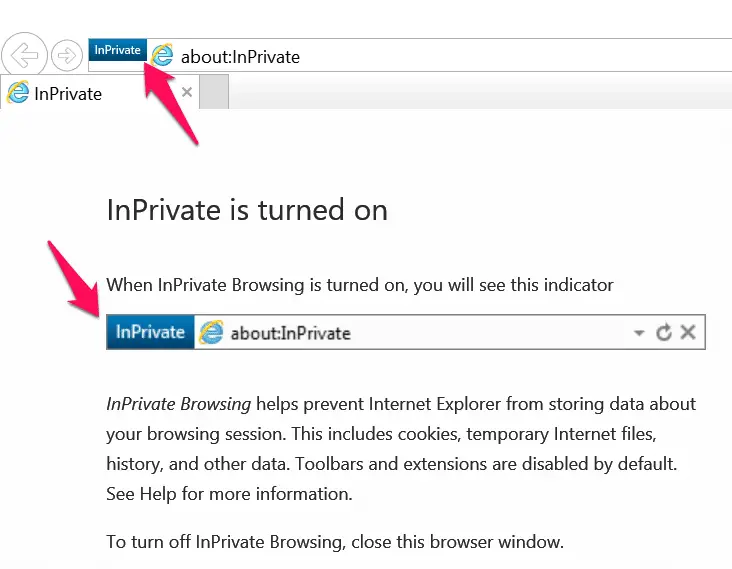Click the dropdown arrow in the example indicator image
The image size is (732, 569).
(x=639, y=333)
